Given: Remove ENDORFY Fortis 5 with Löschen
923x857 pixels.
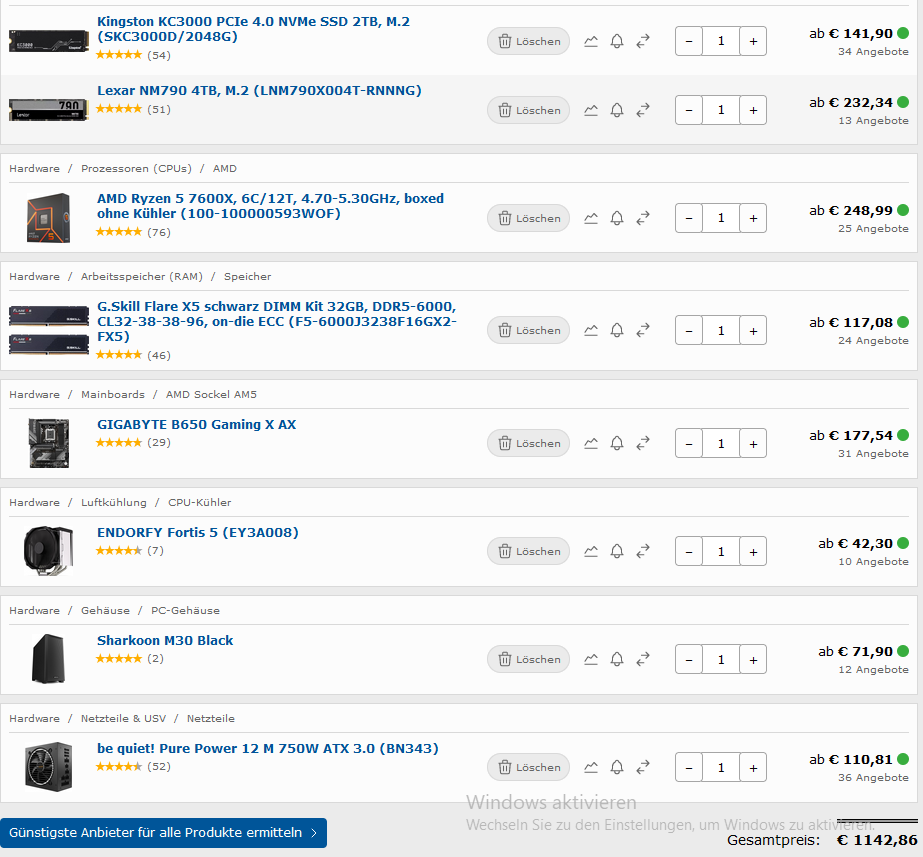Looking at the screenshot, I should coord(529,552).
